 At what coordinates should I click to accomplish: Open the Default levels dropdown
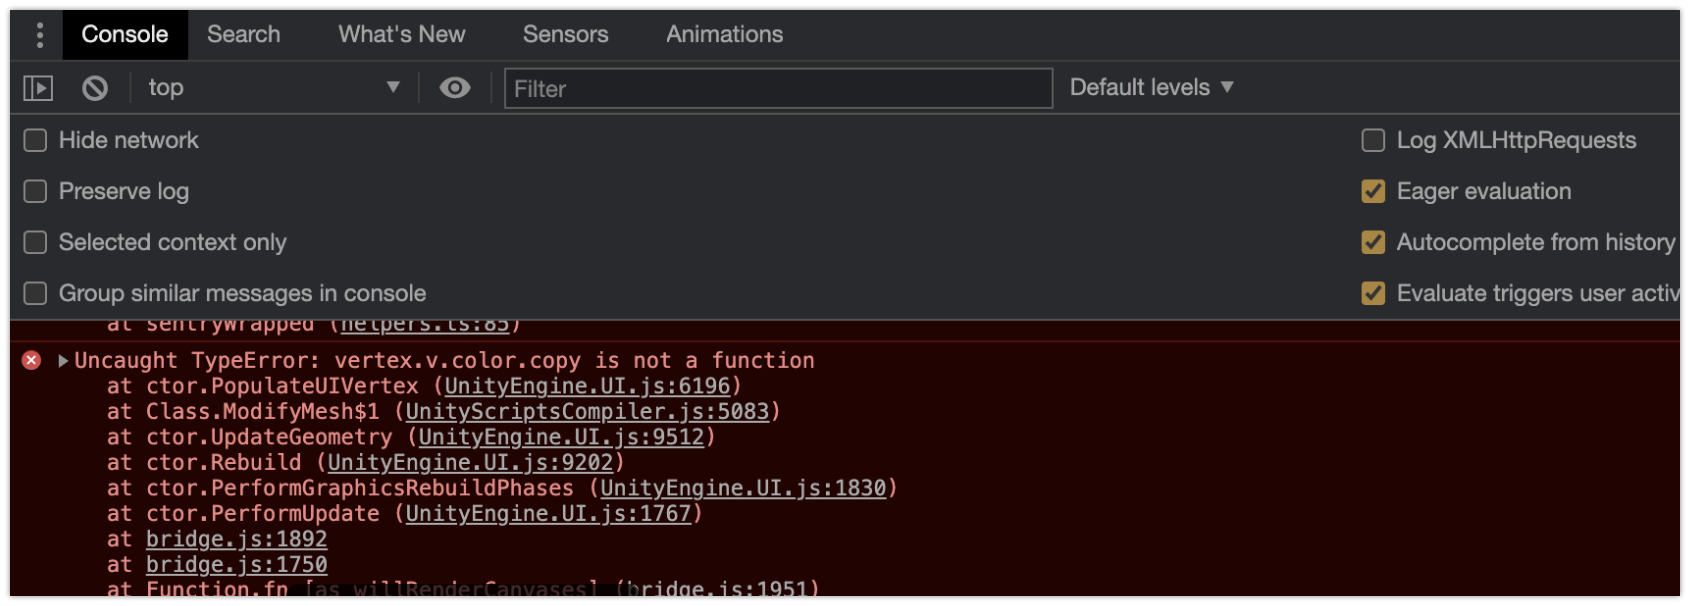1151,88
